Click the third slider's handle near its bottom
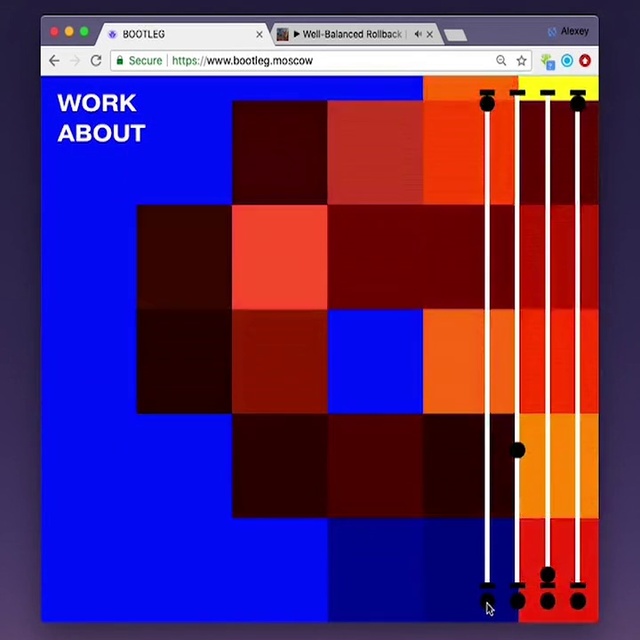The width and height of the screenshot is (640, 640). tap(548, 575)
